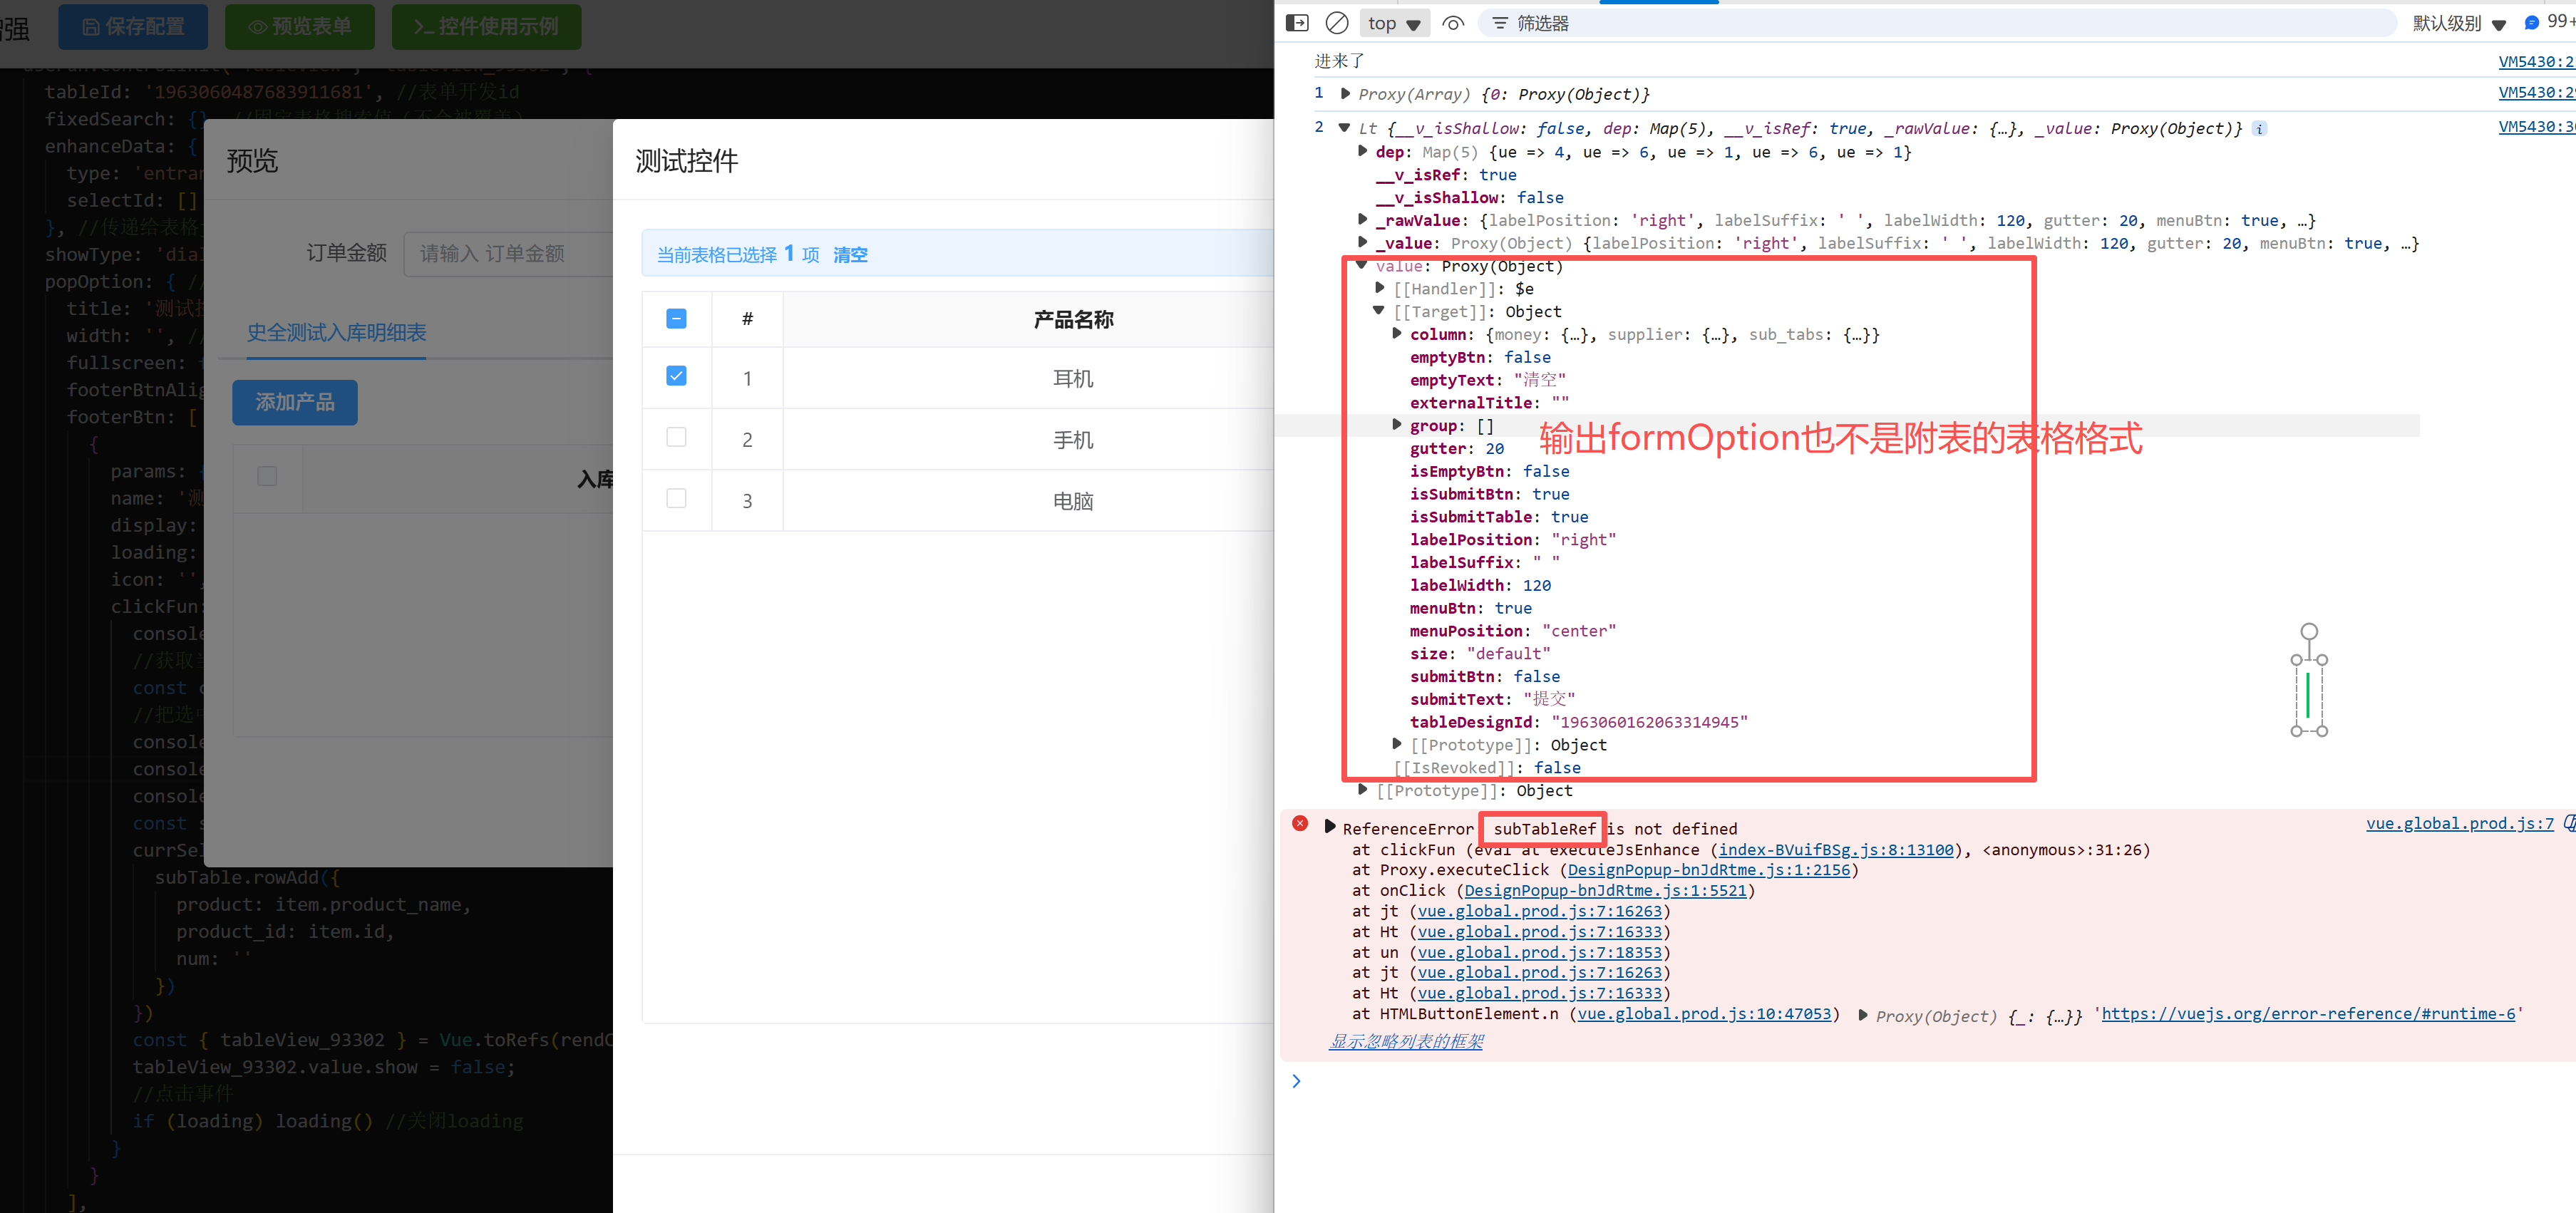Click the 手机 cell in the table
The image size is (2576, 1213).
coord(1073,439)
